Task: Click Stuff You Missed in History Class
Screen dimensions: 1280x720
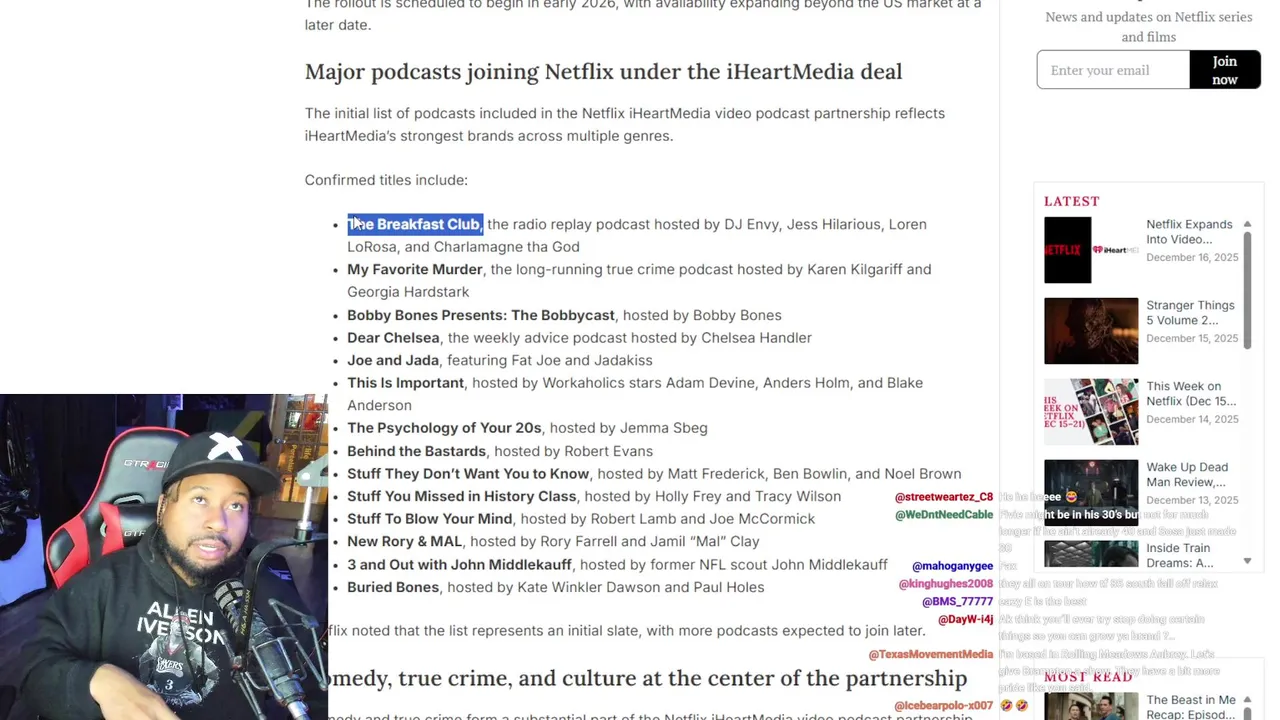Action: (462, 496)
